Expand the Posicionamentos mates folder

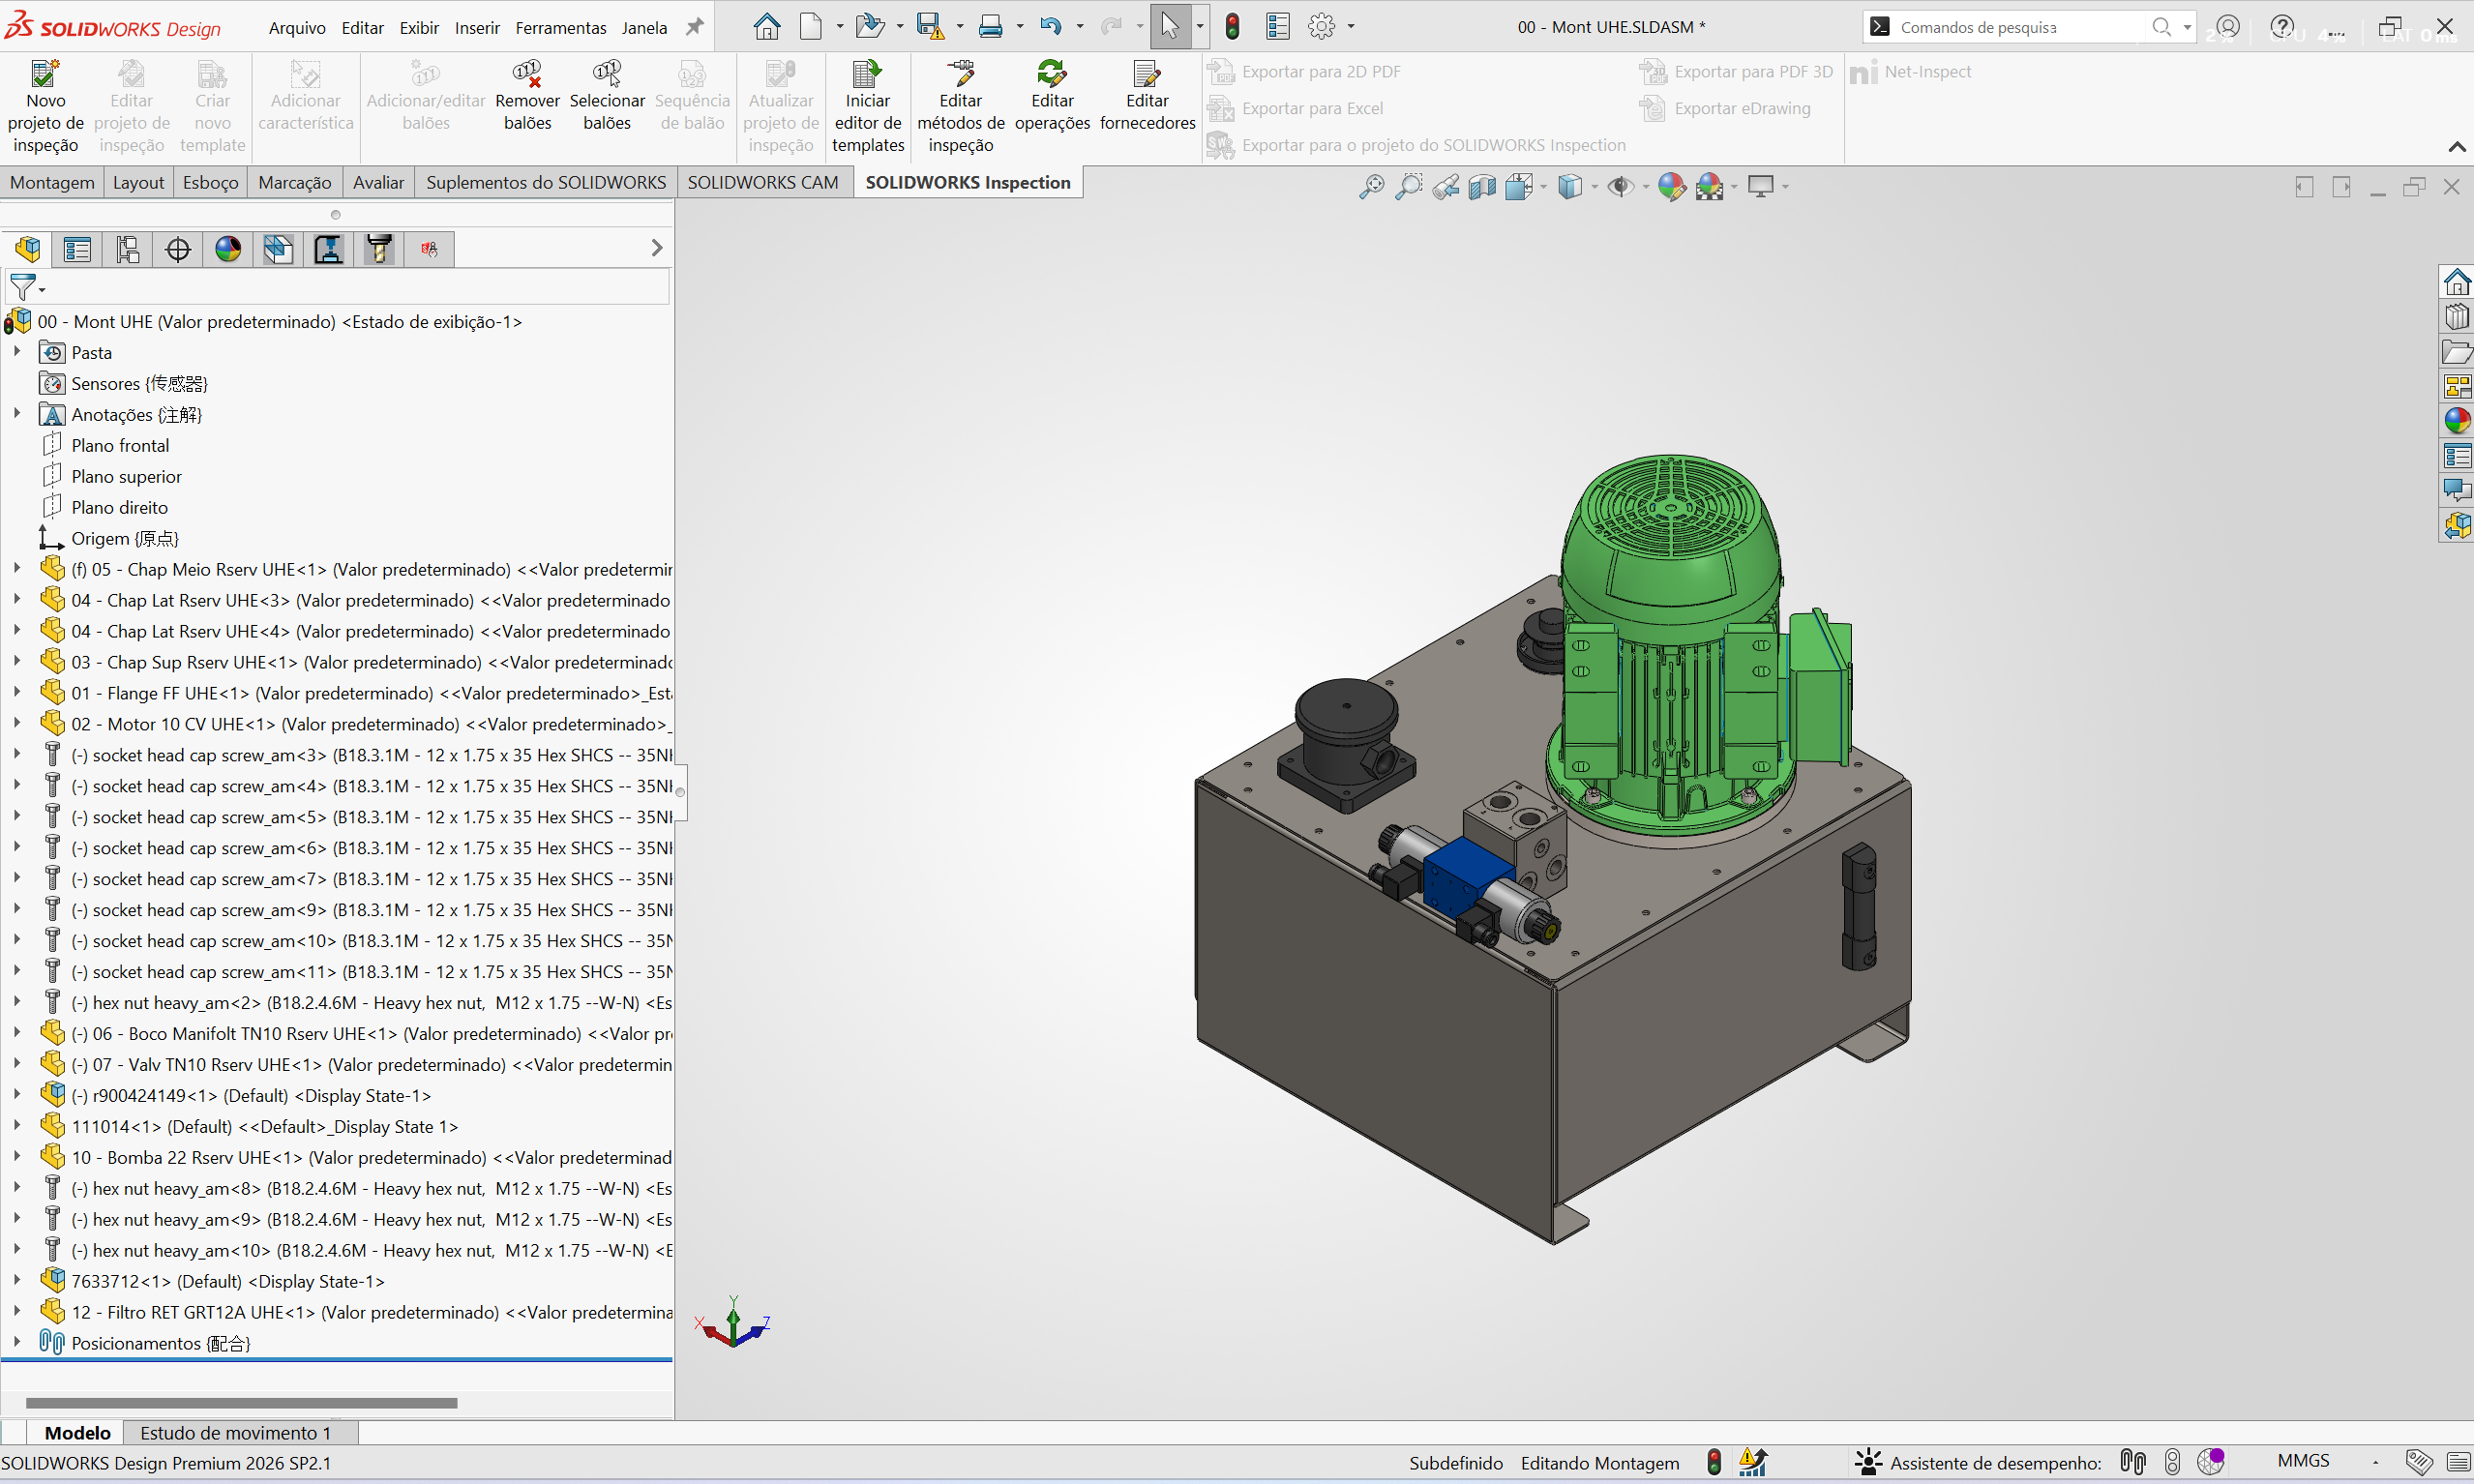[17, 1342]
